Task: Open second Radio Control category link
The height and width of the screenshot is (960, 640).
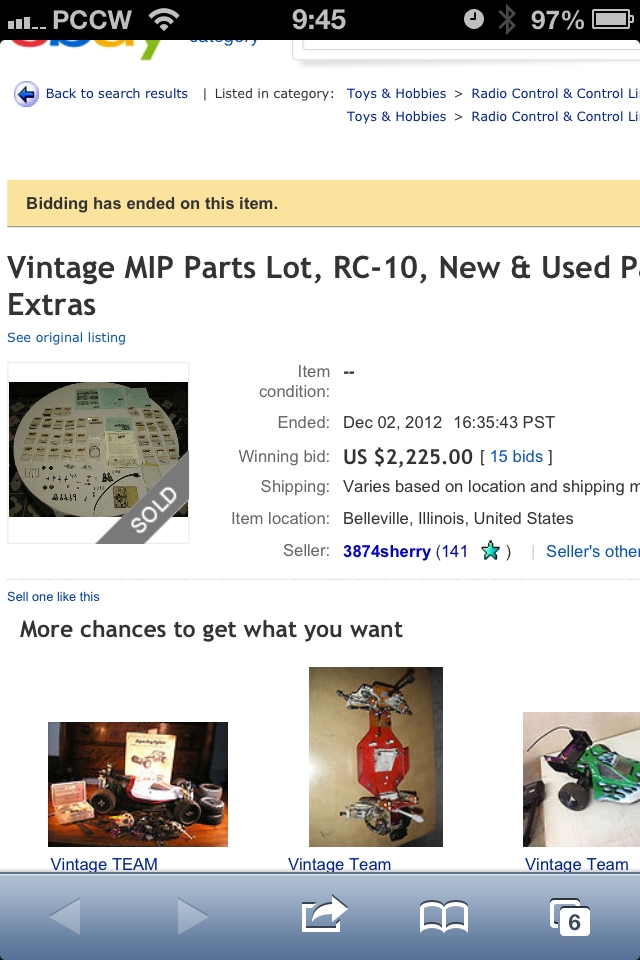Action: [x=554, y=117]
